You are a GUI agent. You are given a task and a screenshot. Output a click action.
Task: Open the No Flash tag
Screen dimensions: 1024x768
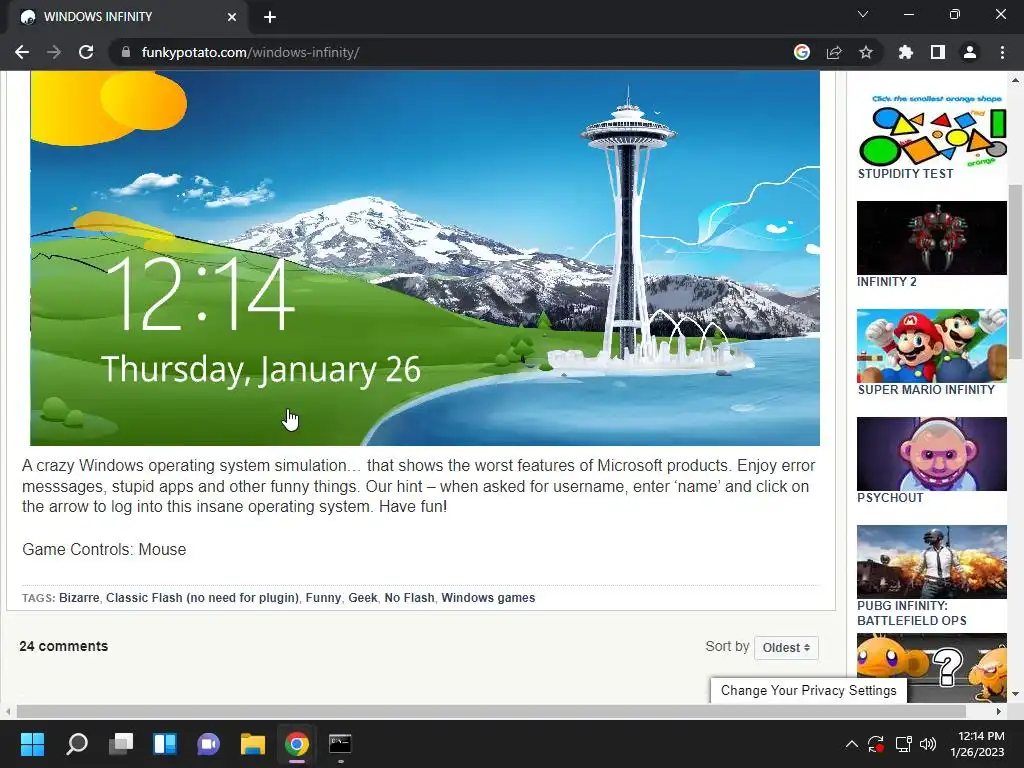click(x=409, y=598)
